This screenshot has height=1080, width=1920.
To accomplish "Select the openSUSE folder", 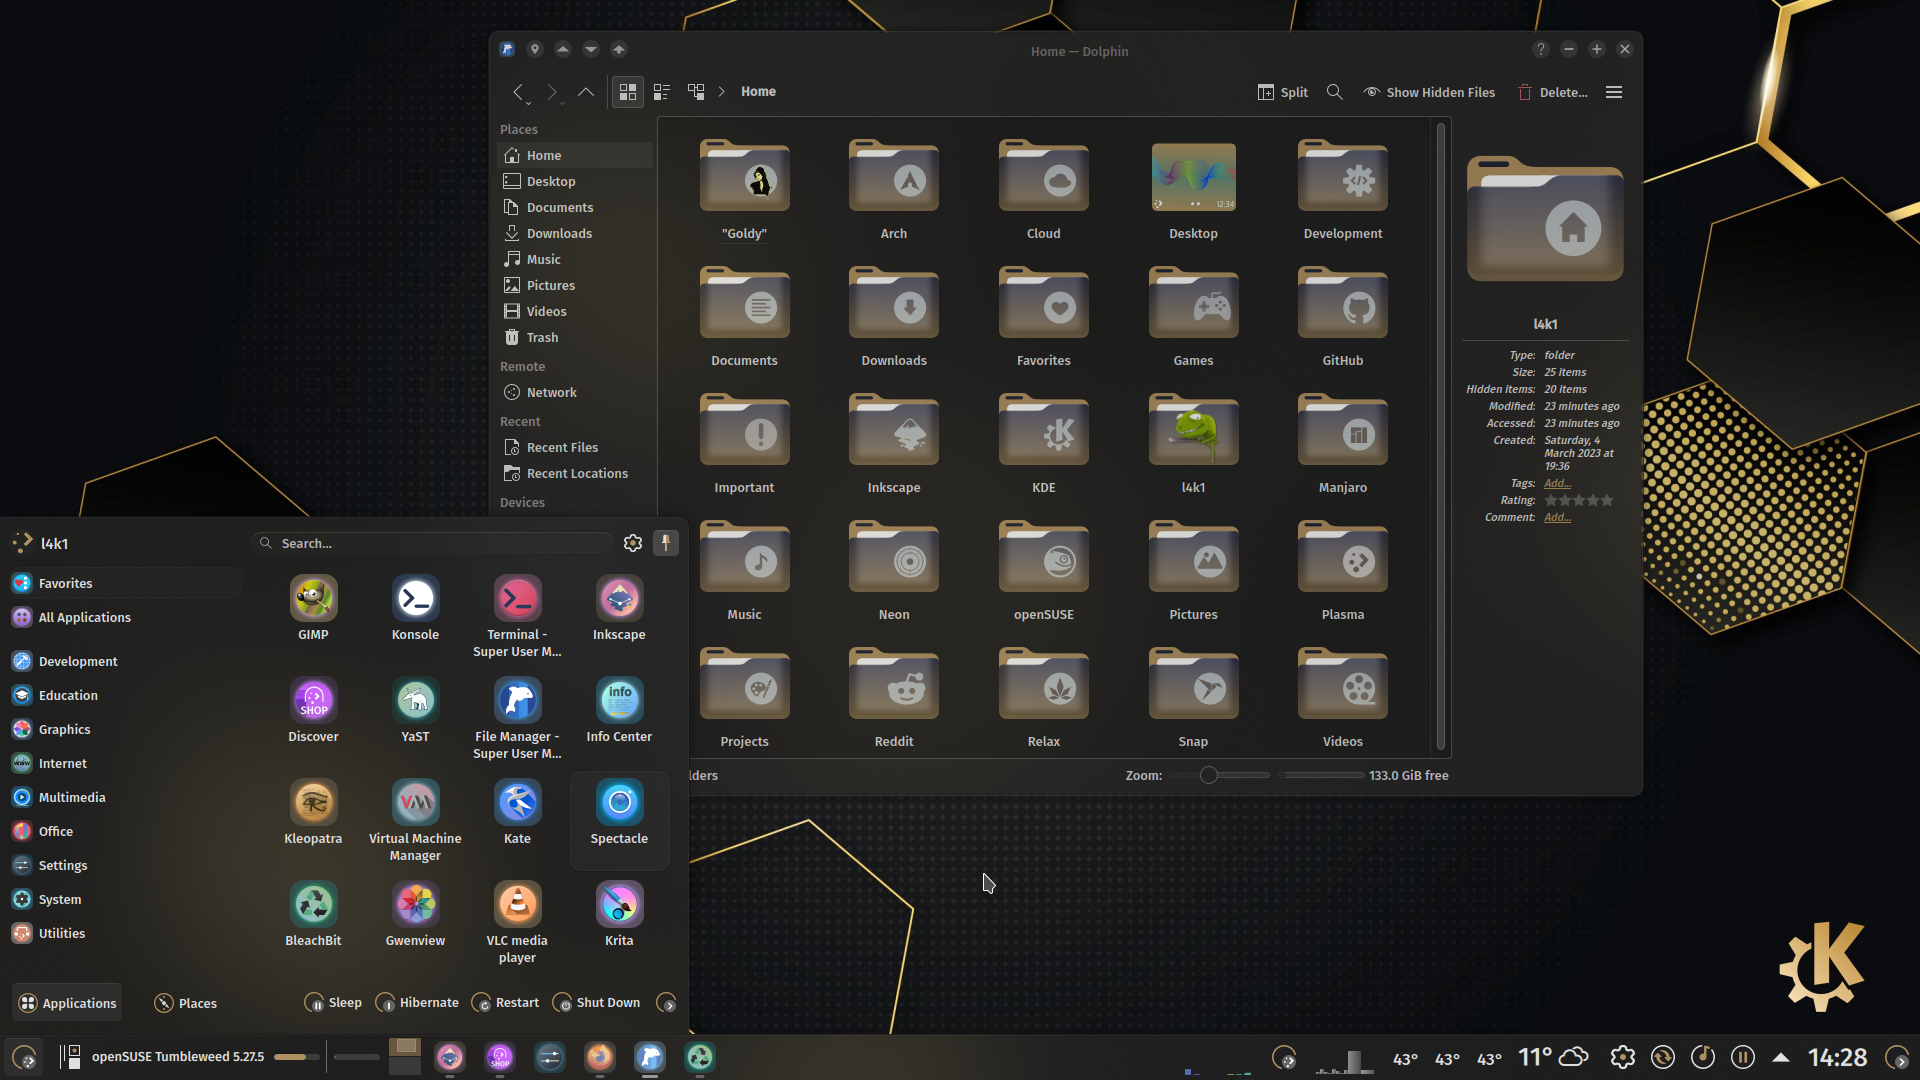I will pyautogui.click(x=1043, y=571).
